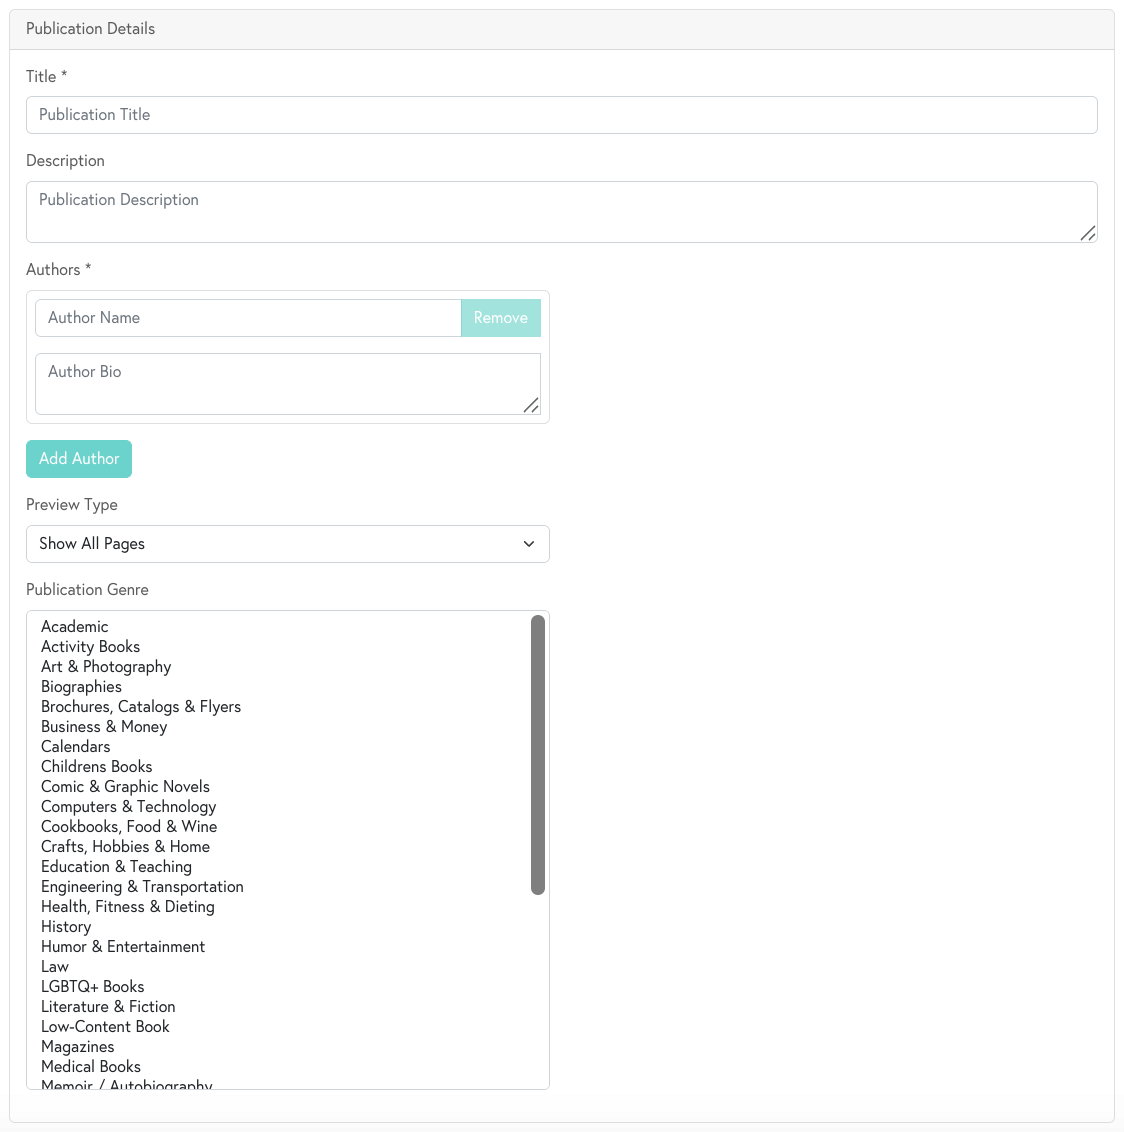Expand the Show All Pages selector
The height and width of the screenshot is (1132, 1124).
pyautogui.click(x=287, y=544)
